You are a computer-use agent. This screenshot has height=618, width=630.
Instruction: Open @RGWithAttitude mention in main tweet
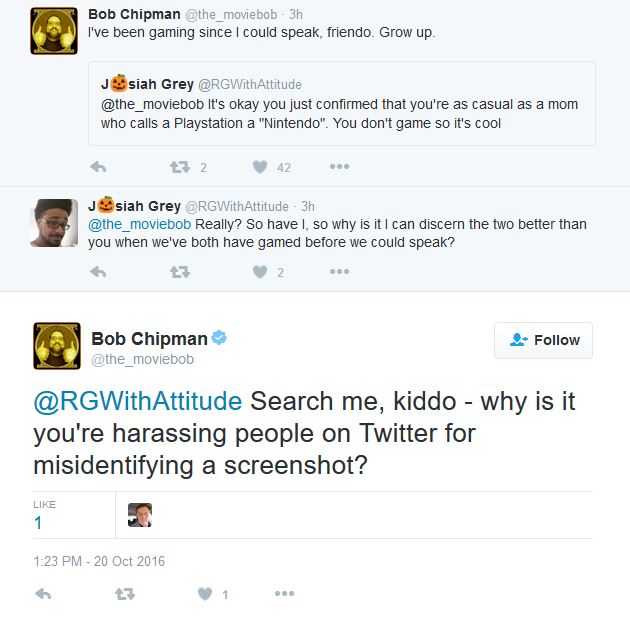click(138, 402)
